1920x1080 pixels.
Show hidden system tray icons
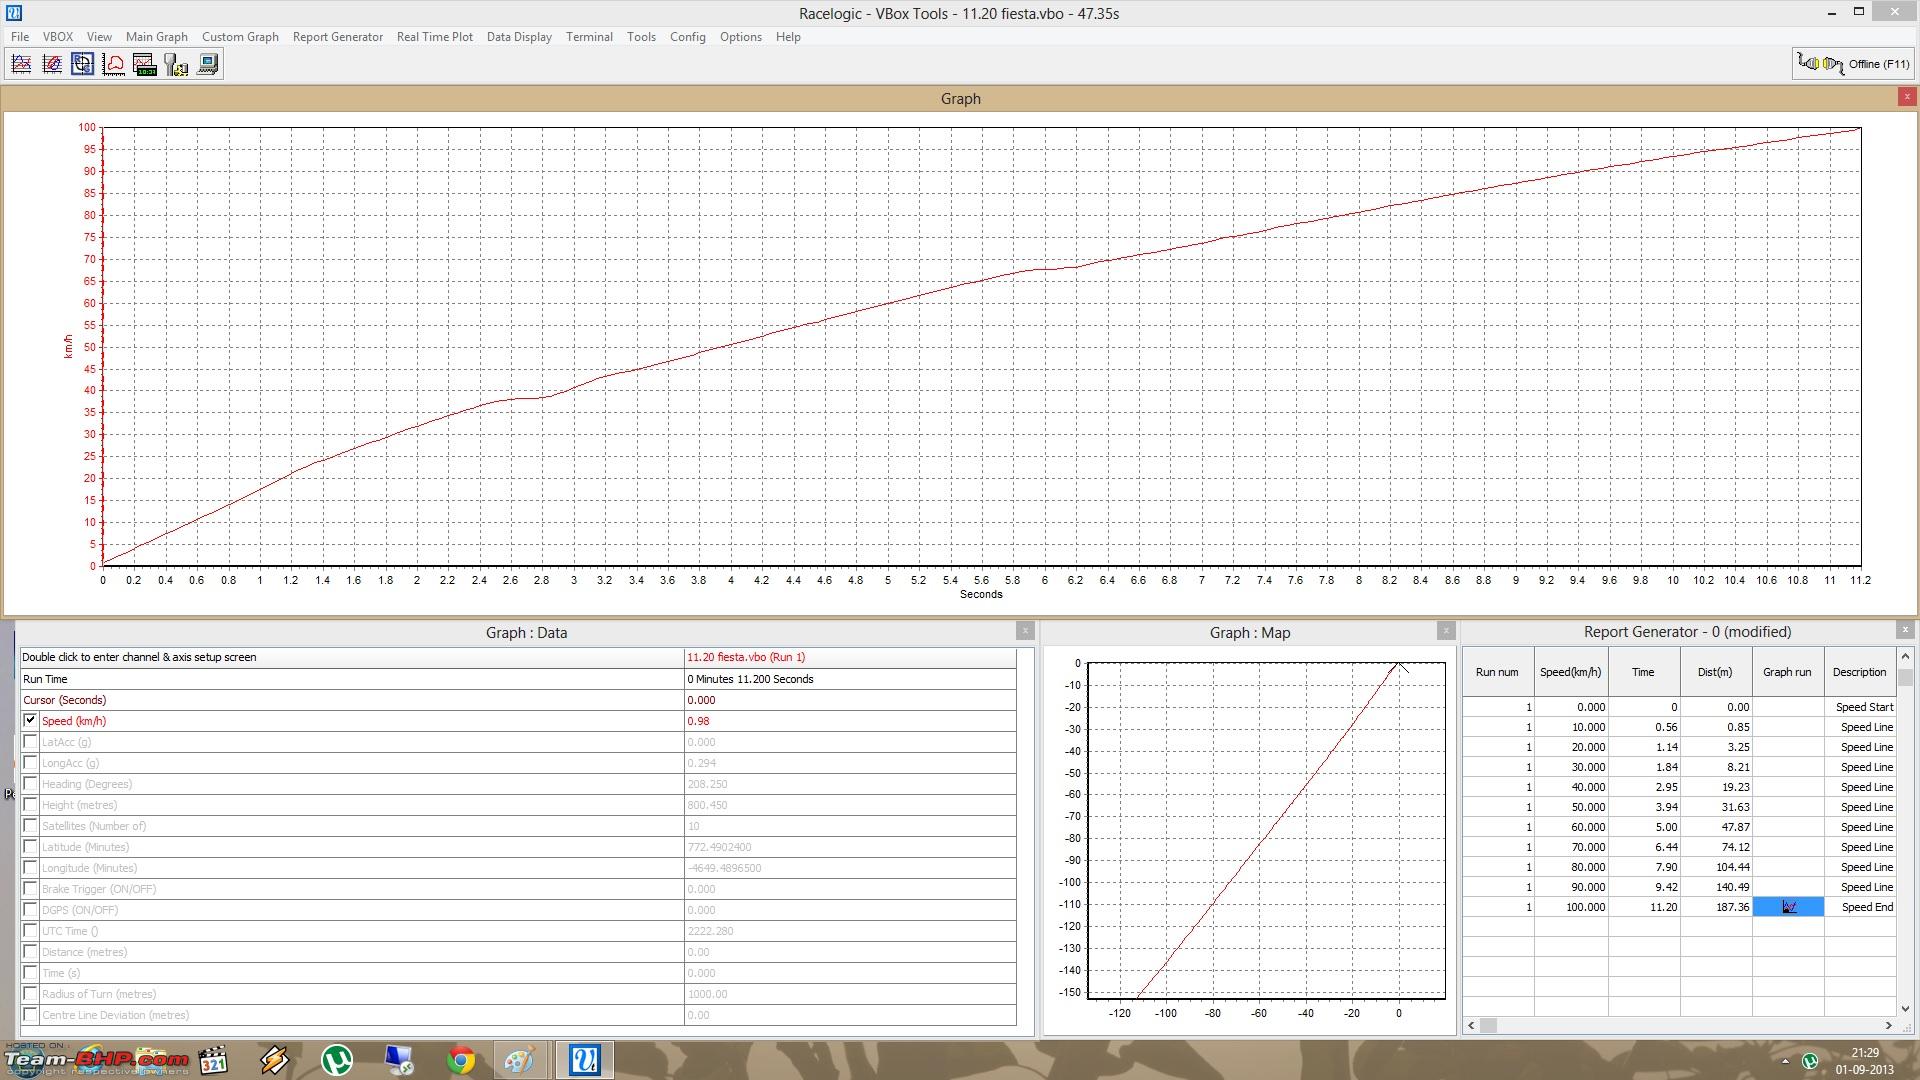pyautogui.click(x=1785, y=1061)
